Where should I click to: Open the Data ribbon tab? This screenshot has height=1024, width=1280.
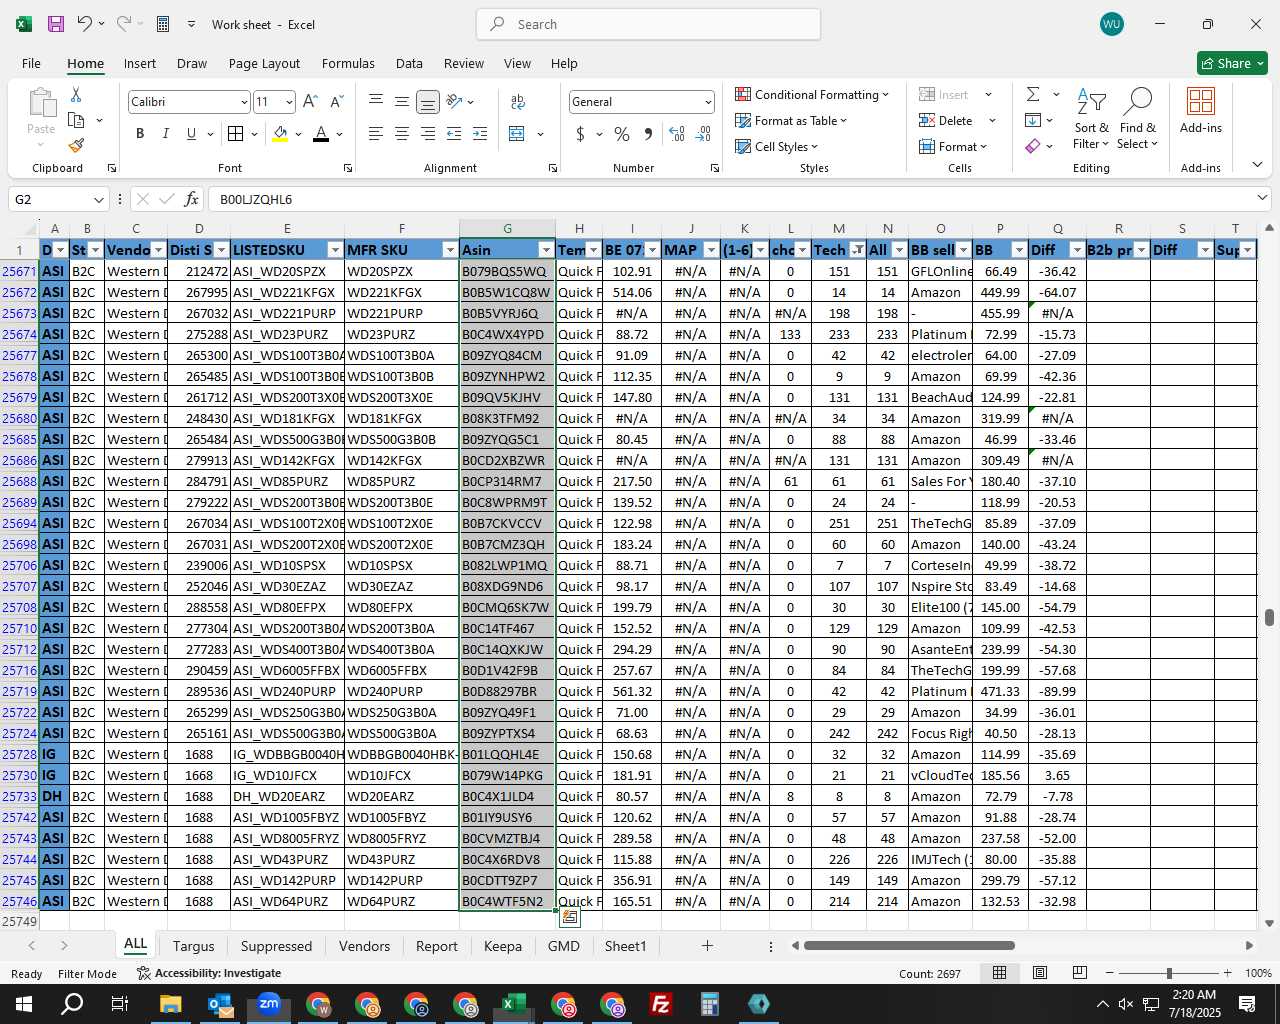pyautogui.click(x=409, y=63)
